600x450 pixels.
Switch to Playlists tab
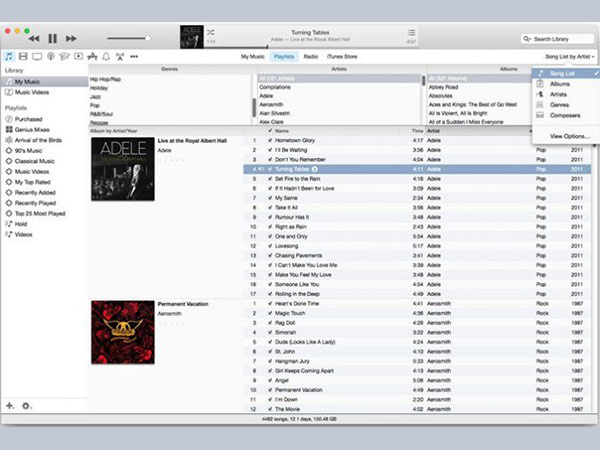pyautogui.click(x=284, y=57)
